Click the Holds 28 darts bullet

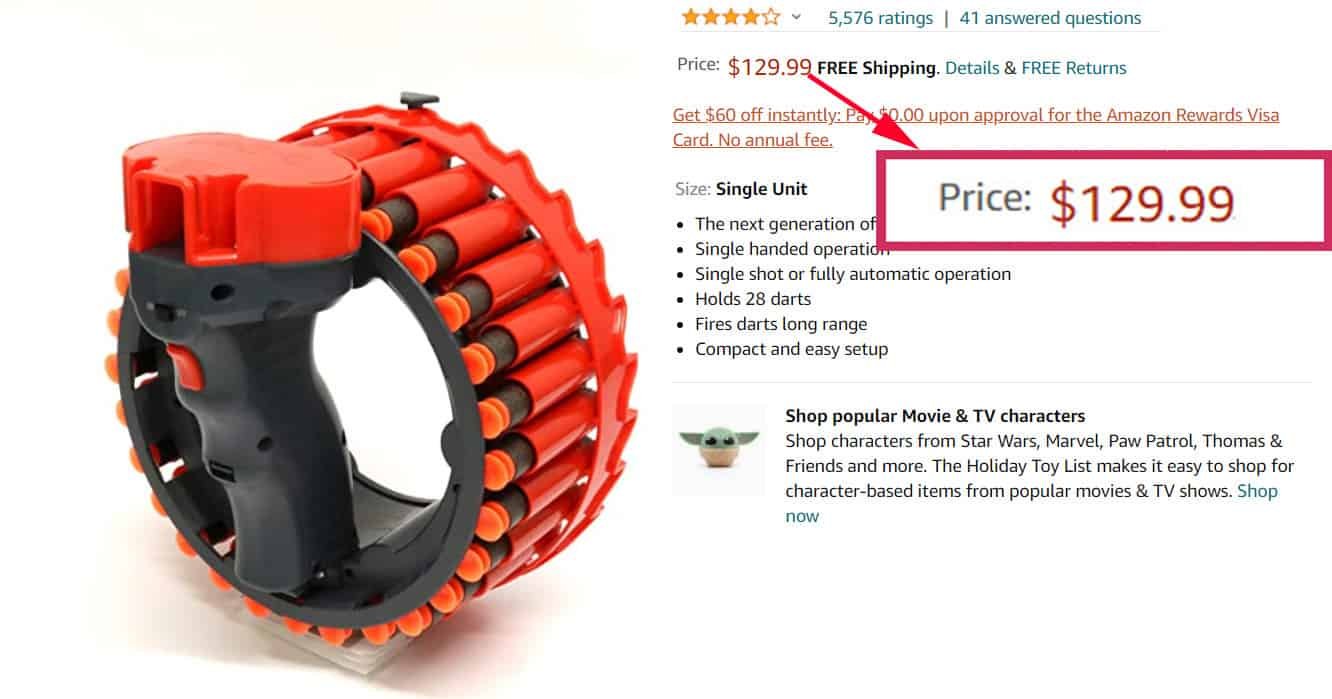pos(753,299)
